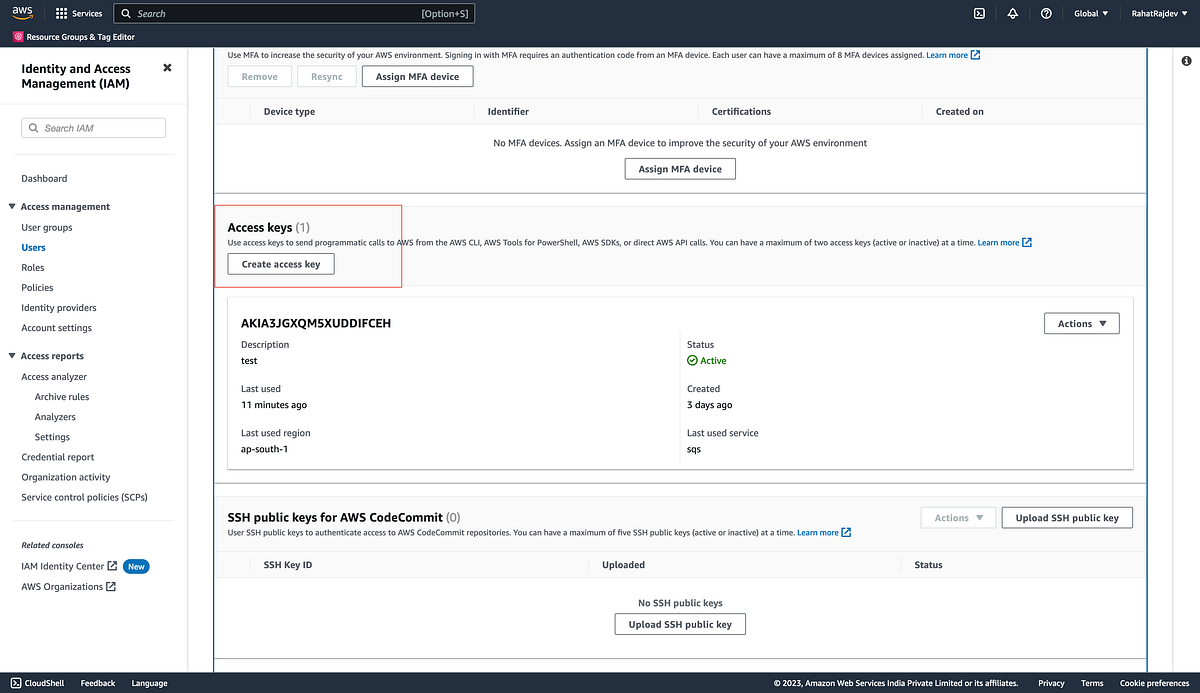Open the Actions dropdown for the access key
The height and width of the screenshot is (693, 1200).
[x=1081, y=323]
